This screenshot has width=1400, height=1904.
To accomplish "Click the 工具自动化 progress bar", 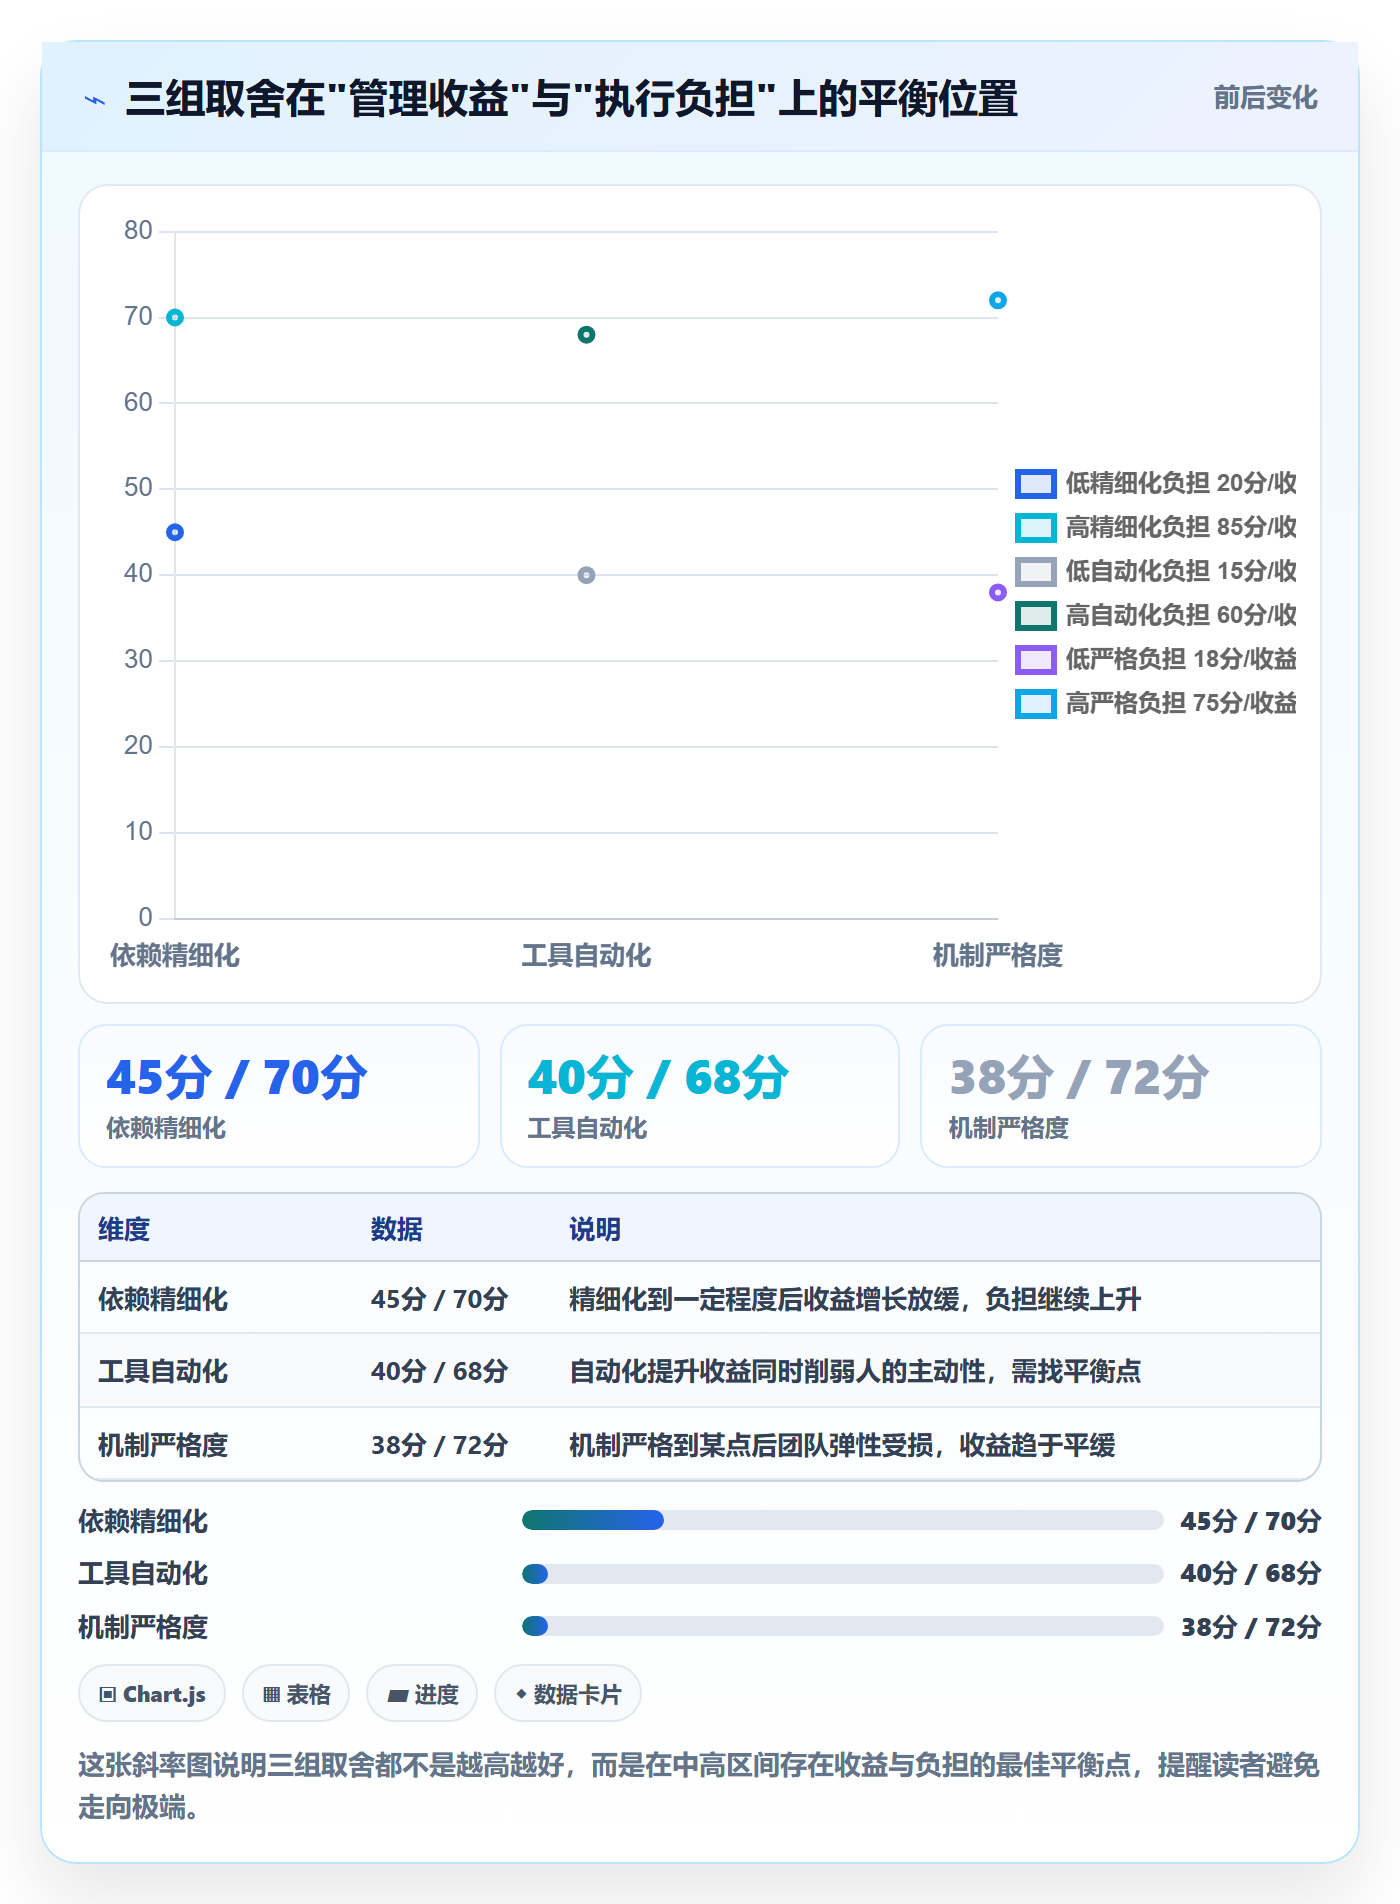I will (x=842, y=1574).
